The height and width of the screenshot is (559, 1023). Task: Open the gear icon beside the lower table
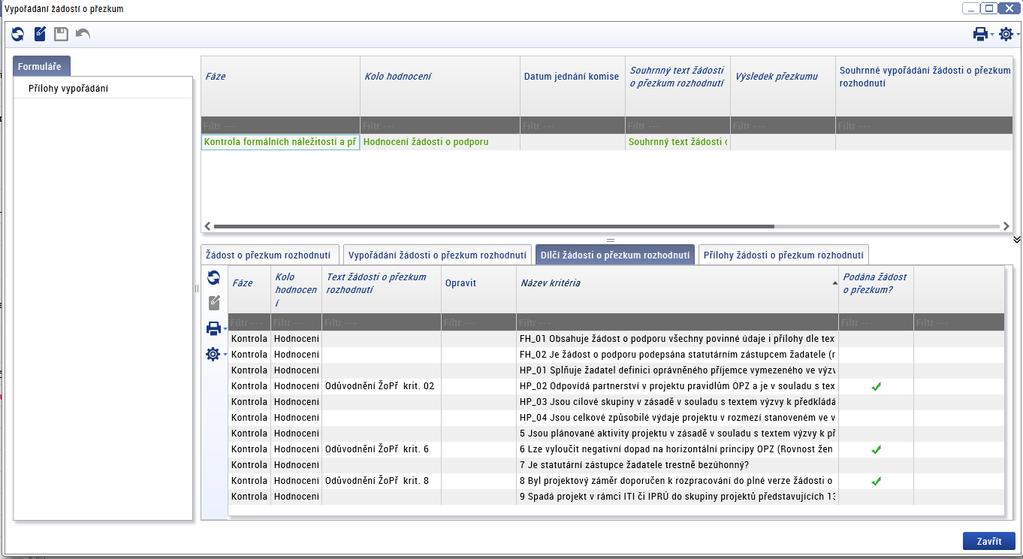coord(213,354)
